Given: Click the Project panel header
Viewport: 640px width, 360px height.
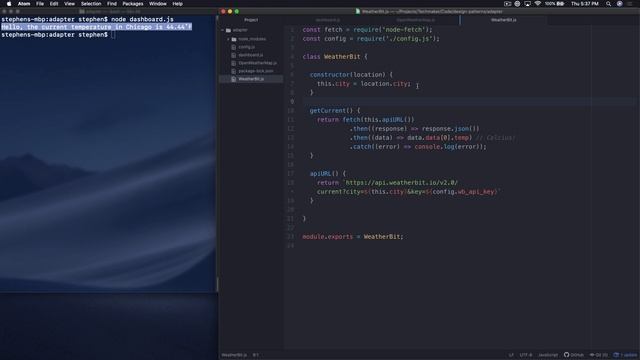Looking at the screenshot, I should click(251, 20).
